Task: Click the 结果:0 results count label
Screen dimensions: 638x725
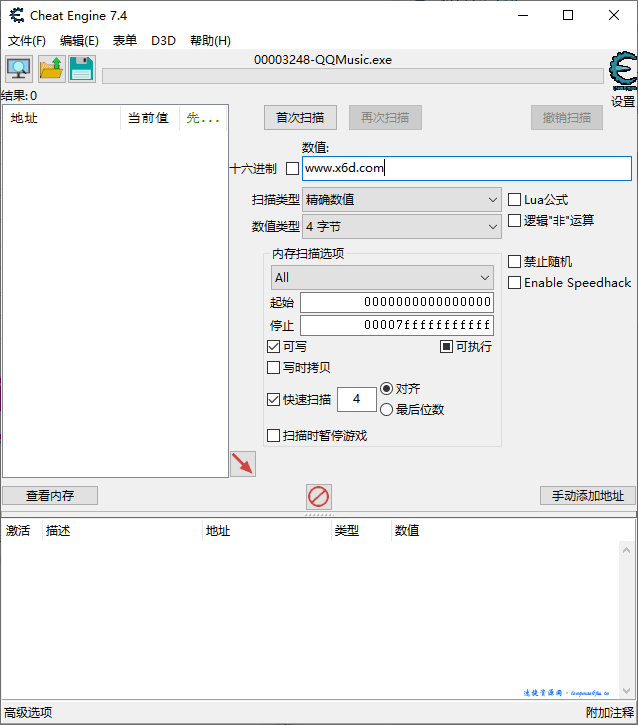Action: coord(19,96)
